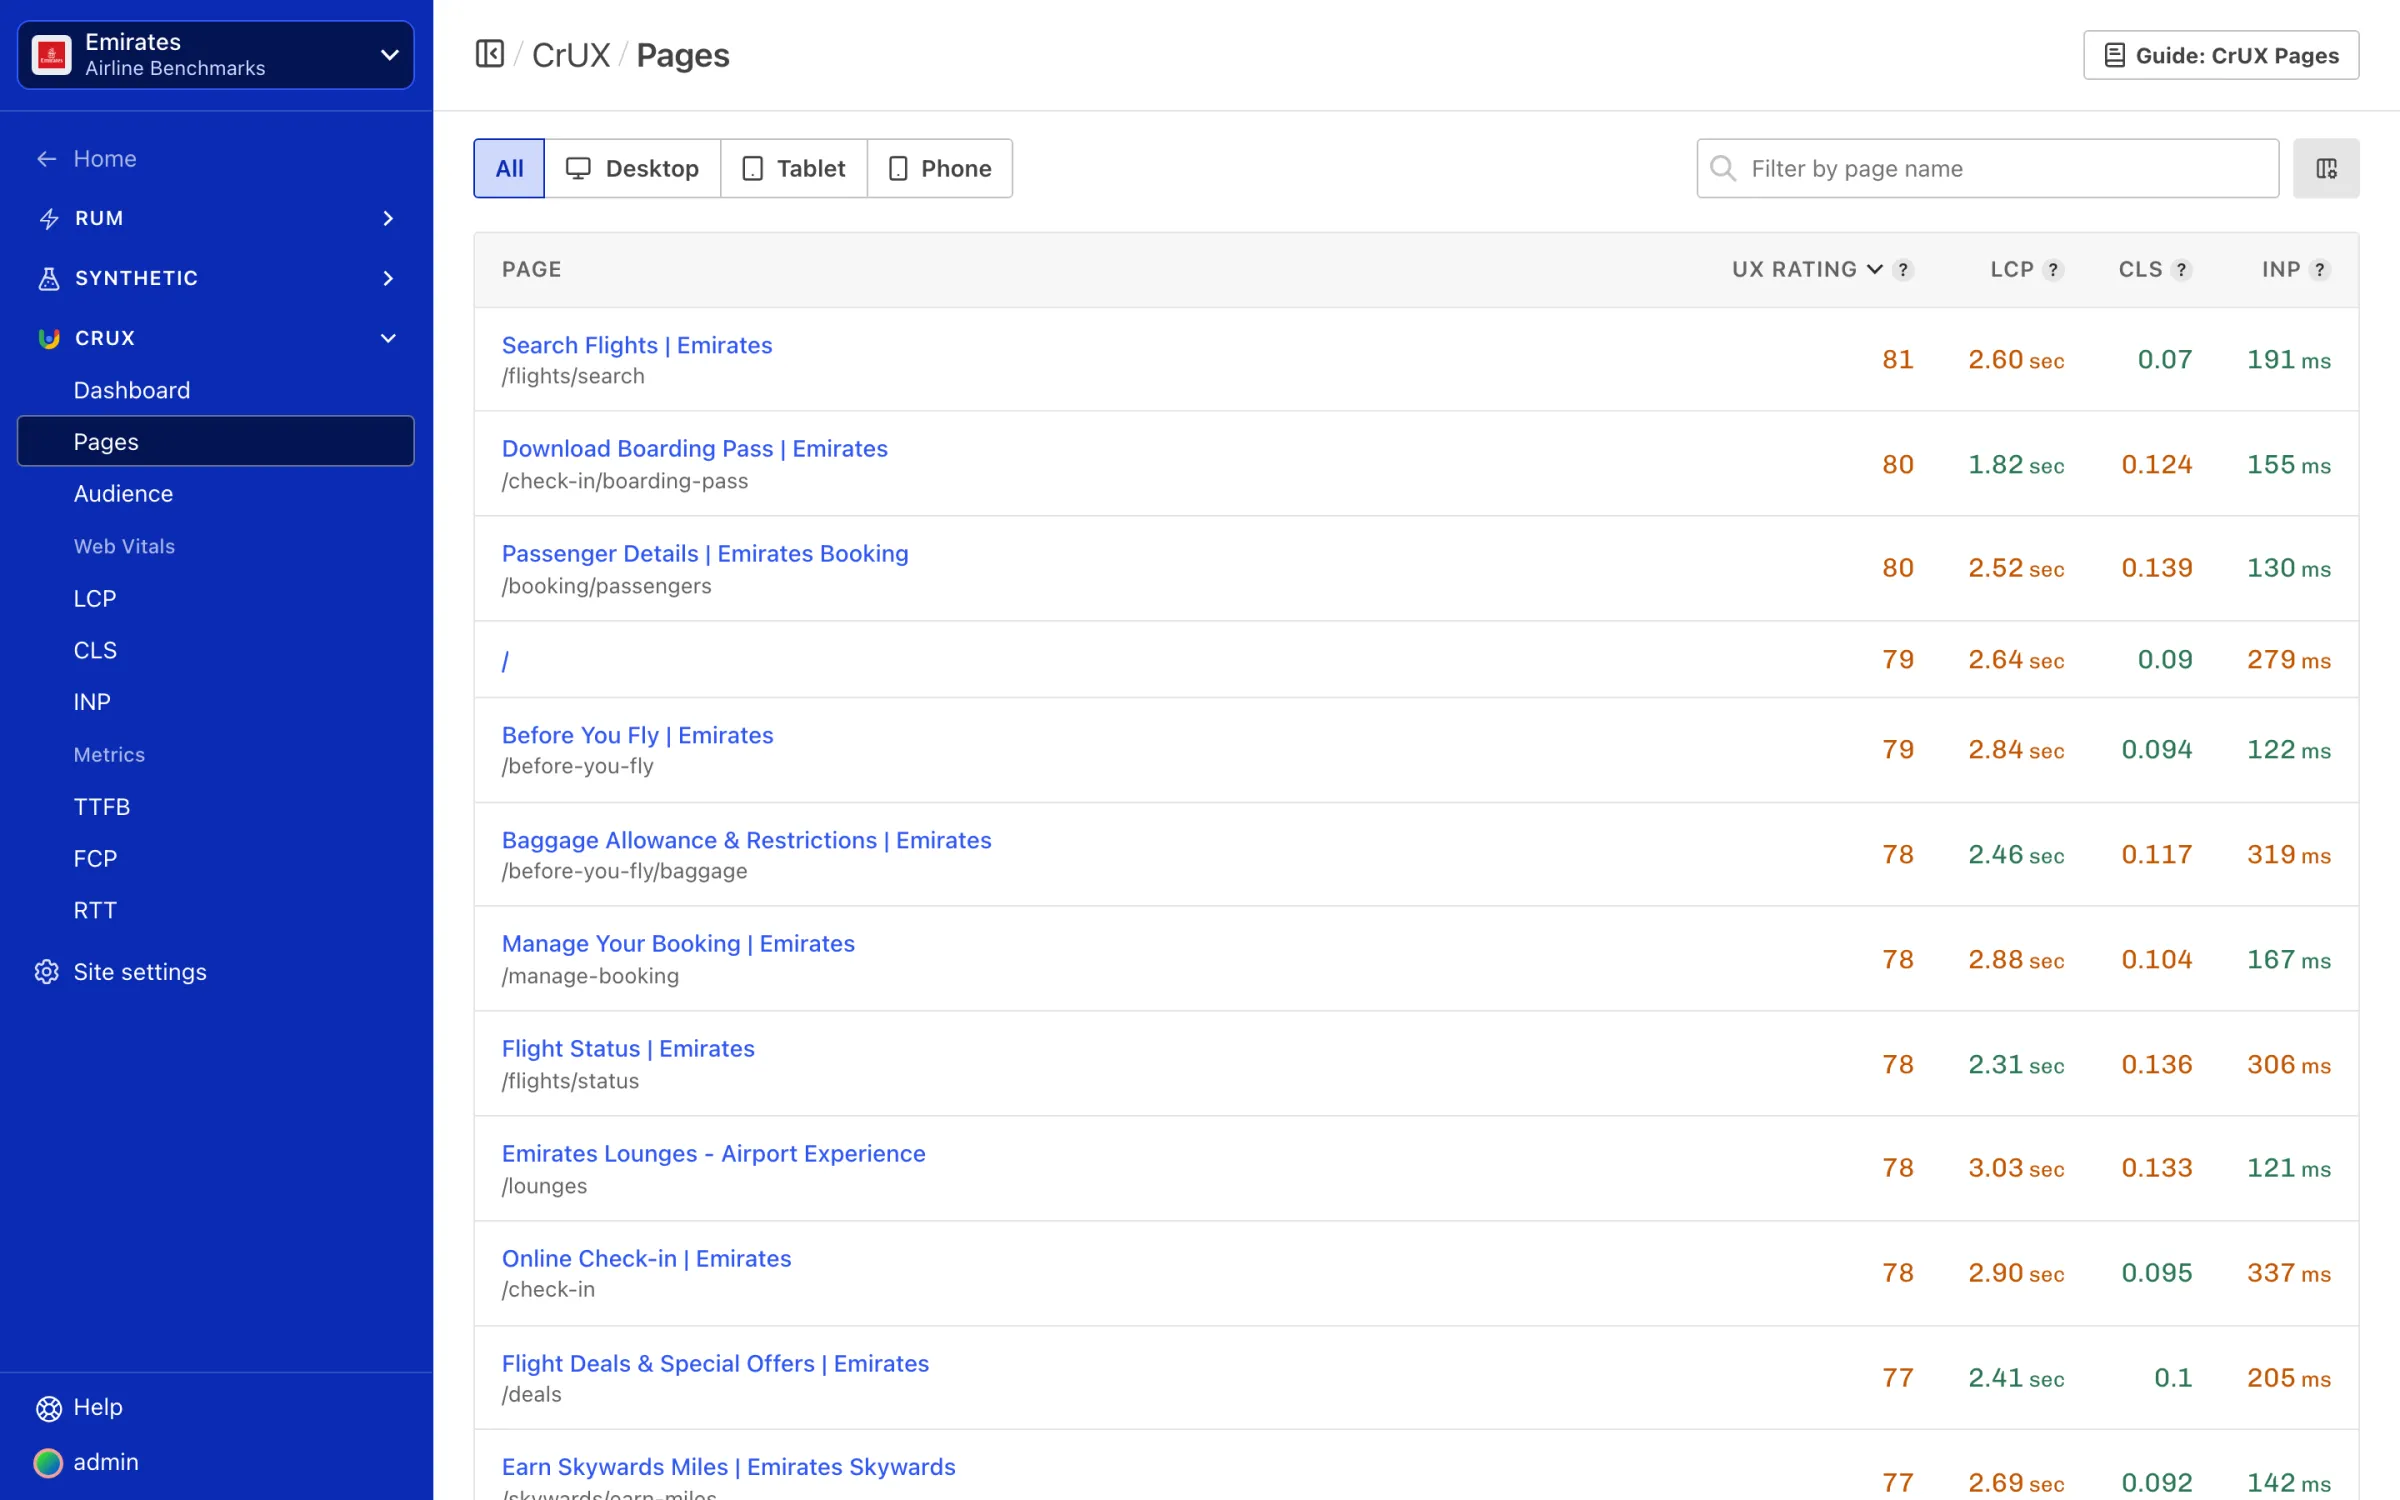Viewport: 2400px width, 1500px height.
Task: Click the Site settings gear icon
Action: point(47,972)
